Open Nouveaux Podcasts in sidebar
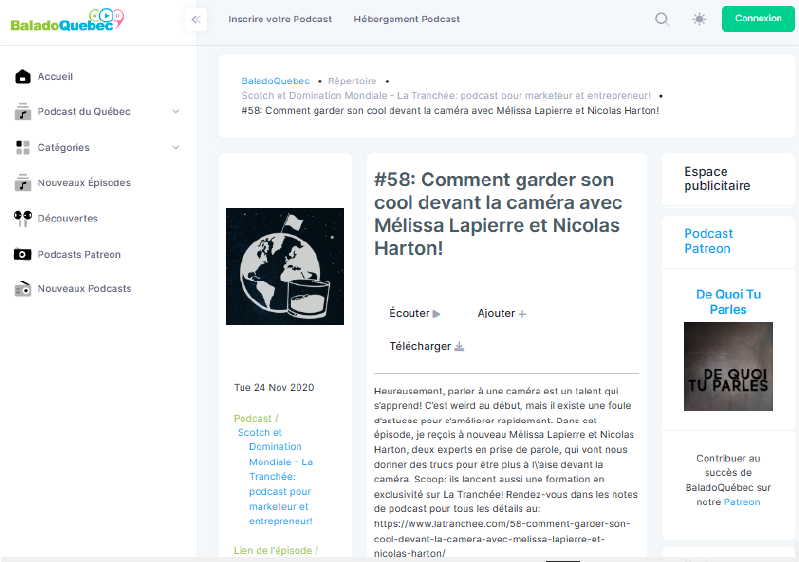This screenshot has width=799, height=562. click(85, 288)
